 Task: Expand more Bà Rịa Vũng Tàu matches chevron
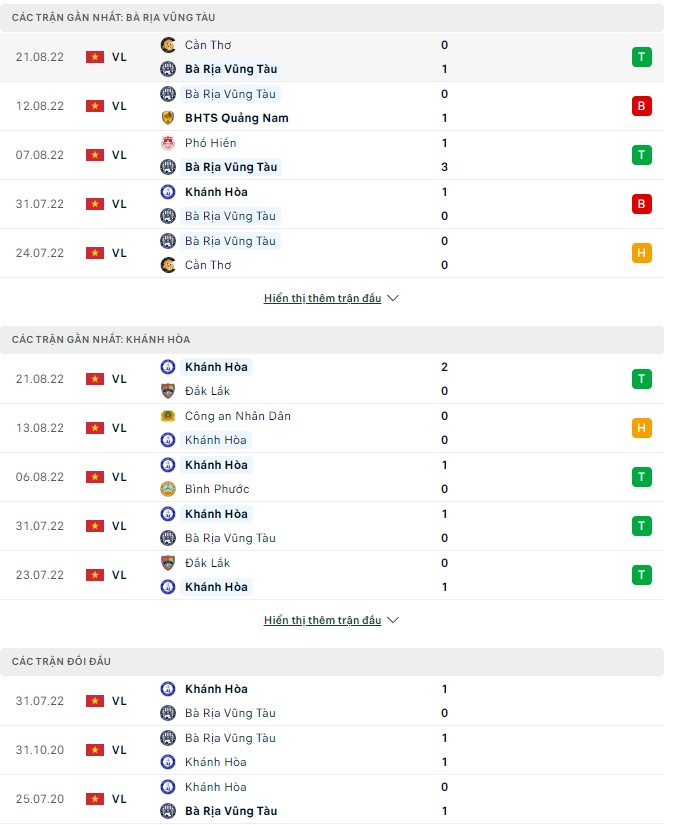[393, 298]
